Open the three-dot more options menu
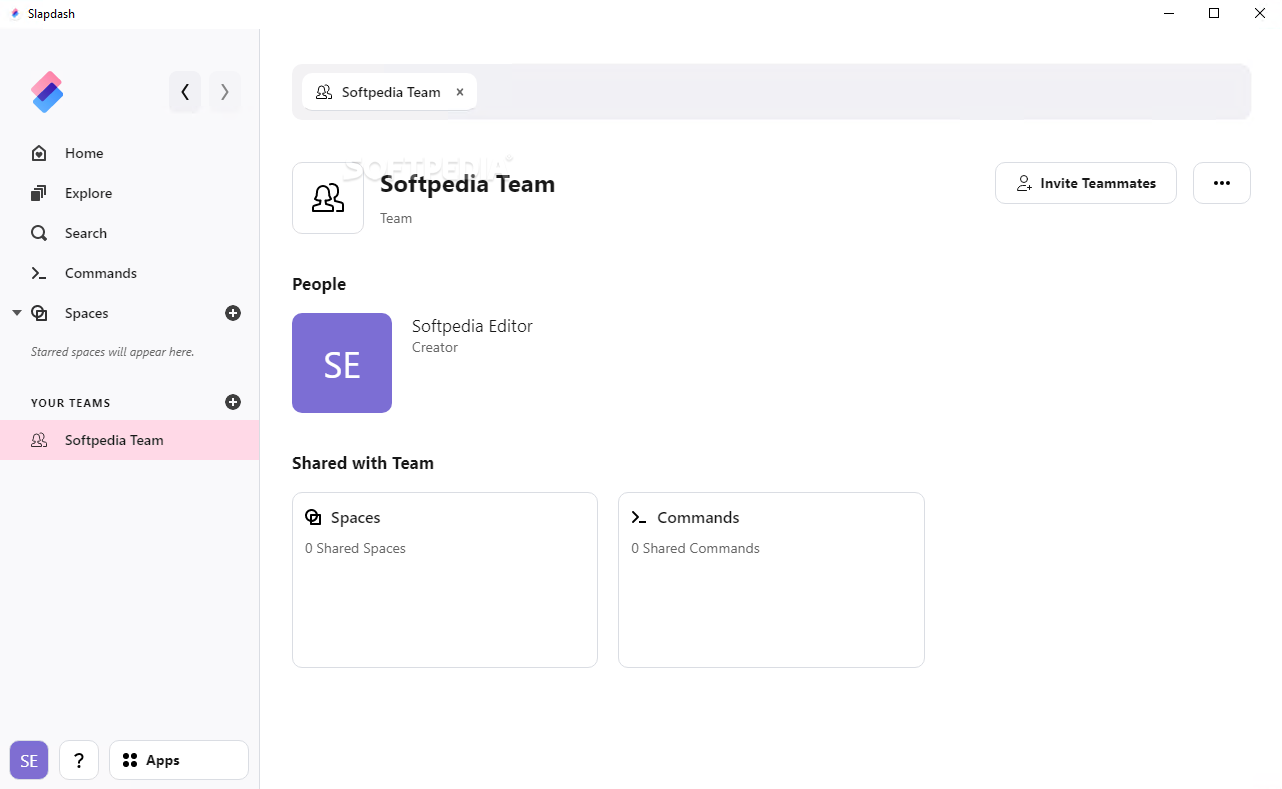The image size is (1282, 789). 1222,183
